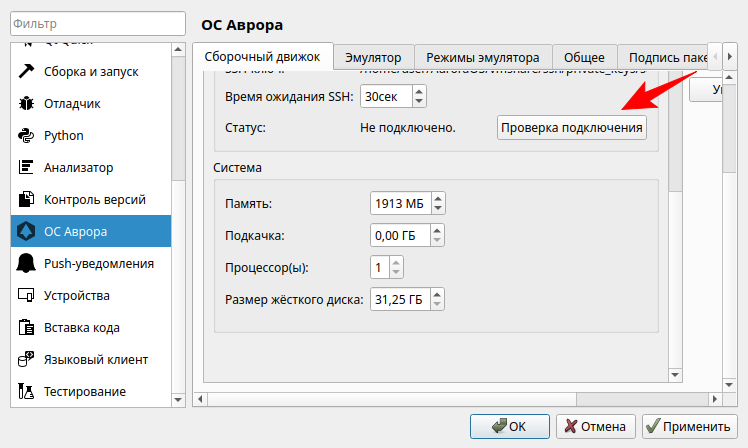This screenshot has width=748, height=448.
Task: Click the horizontal scrollbar right arrow
Action: tap(715, 399)
